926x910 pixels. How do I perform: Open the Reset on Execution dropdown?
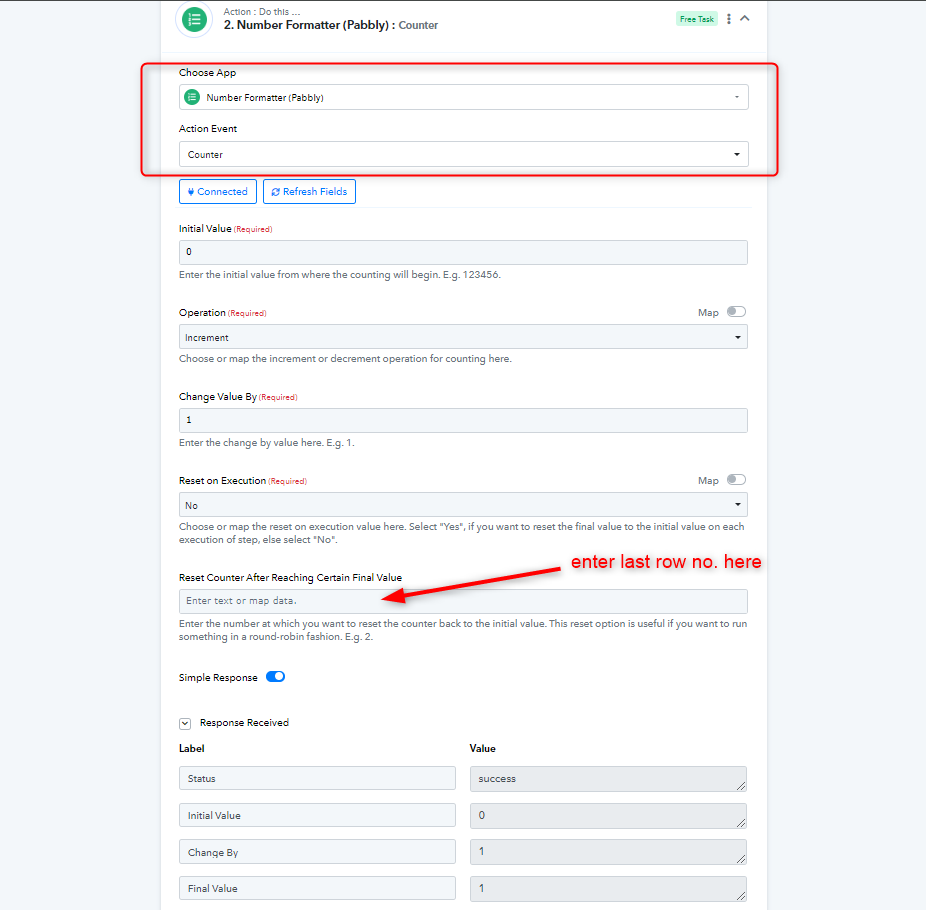tap(463, 505)
